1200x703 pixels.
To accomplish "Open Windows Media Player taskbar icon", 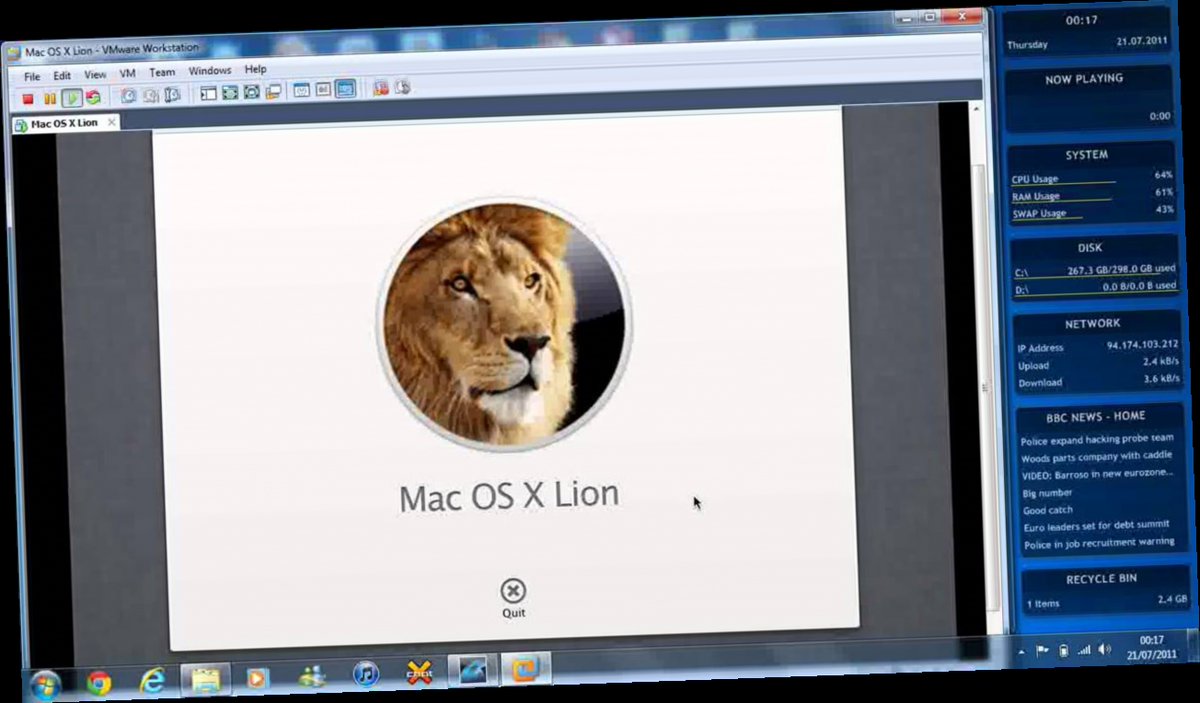I will [x=258, y=678].
